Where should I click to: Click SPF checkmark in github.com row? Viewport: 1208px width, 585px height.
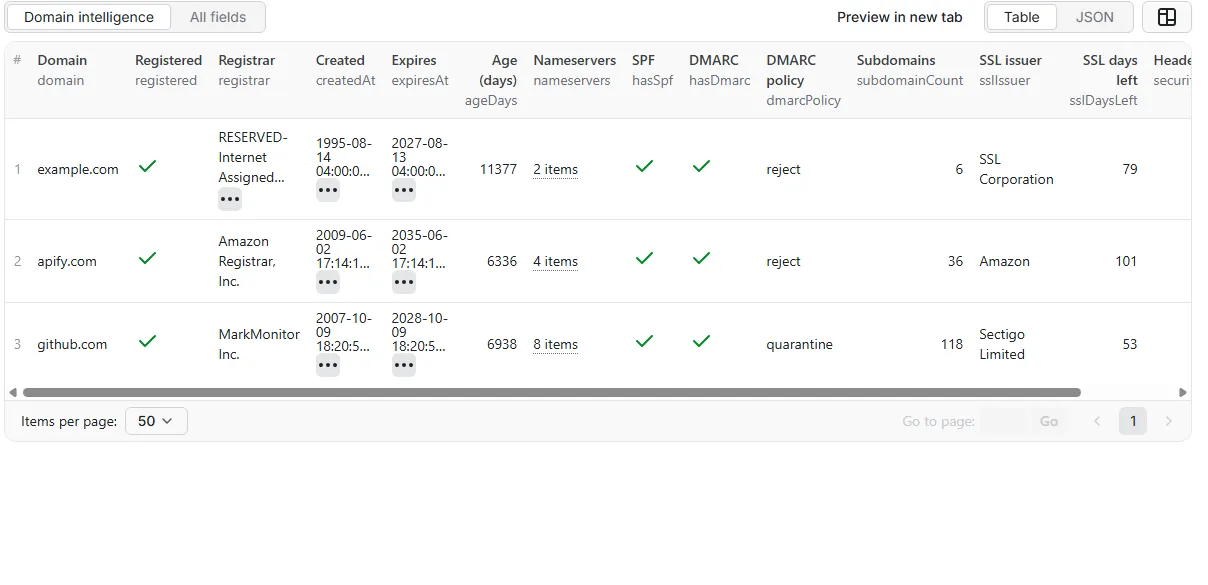644,341
